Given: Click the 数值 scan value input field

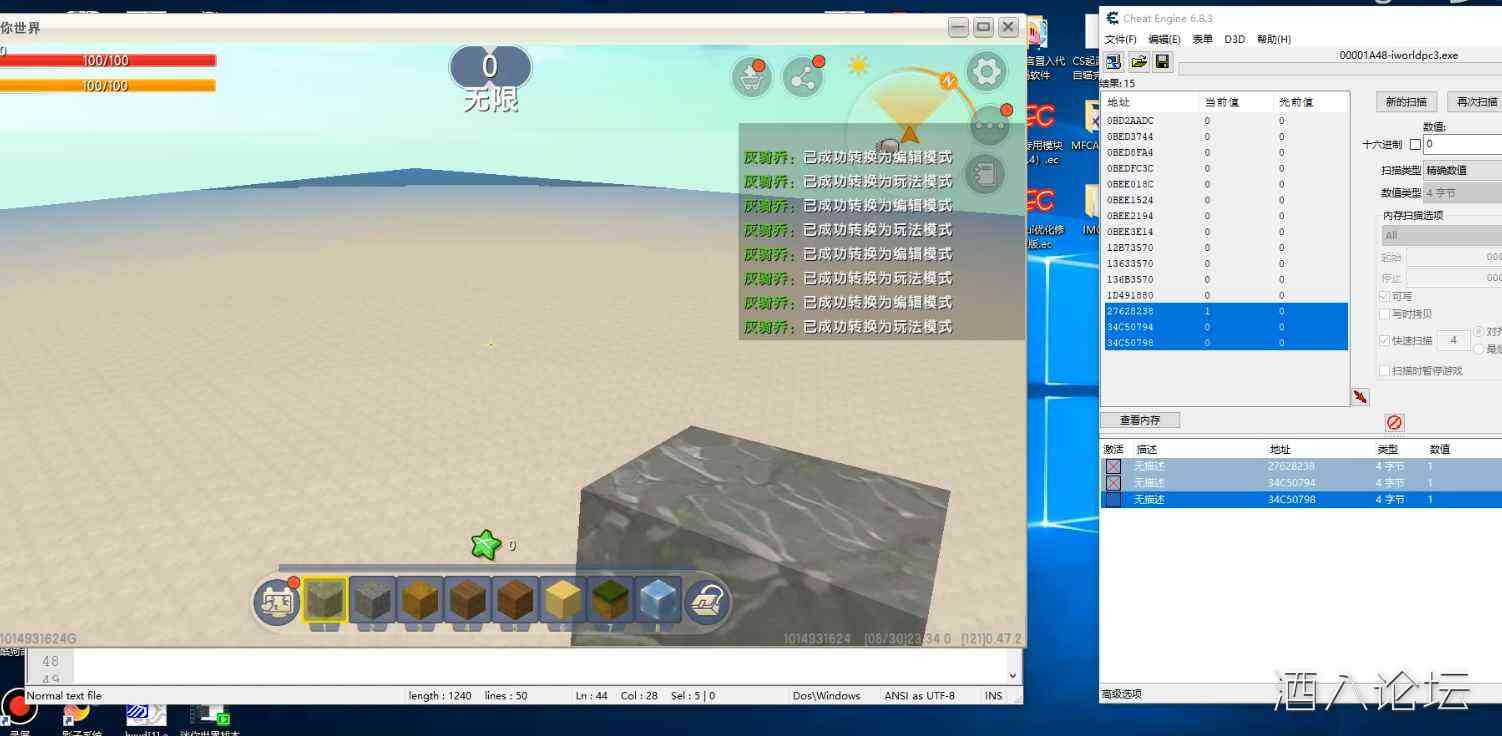Looking at the screenshot, I should (1462, 144).
